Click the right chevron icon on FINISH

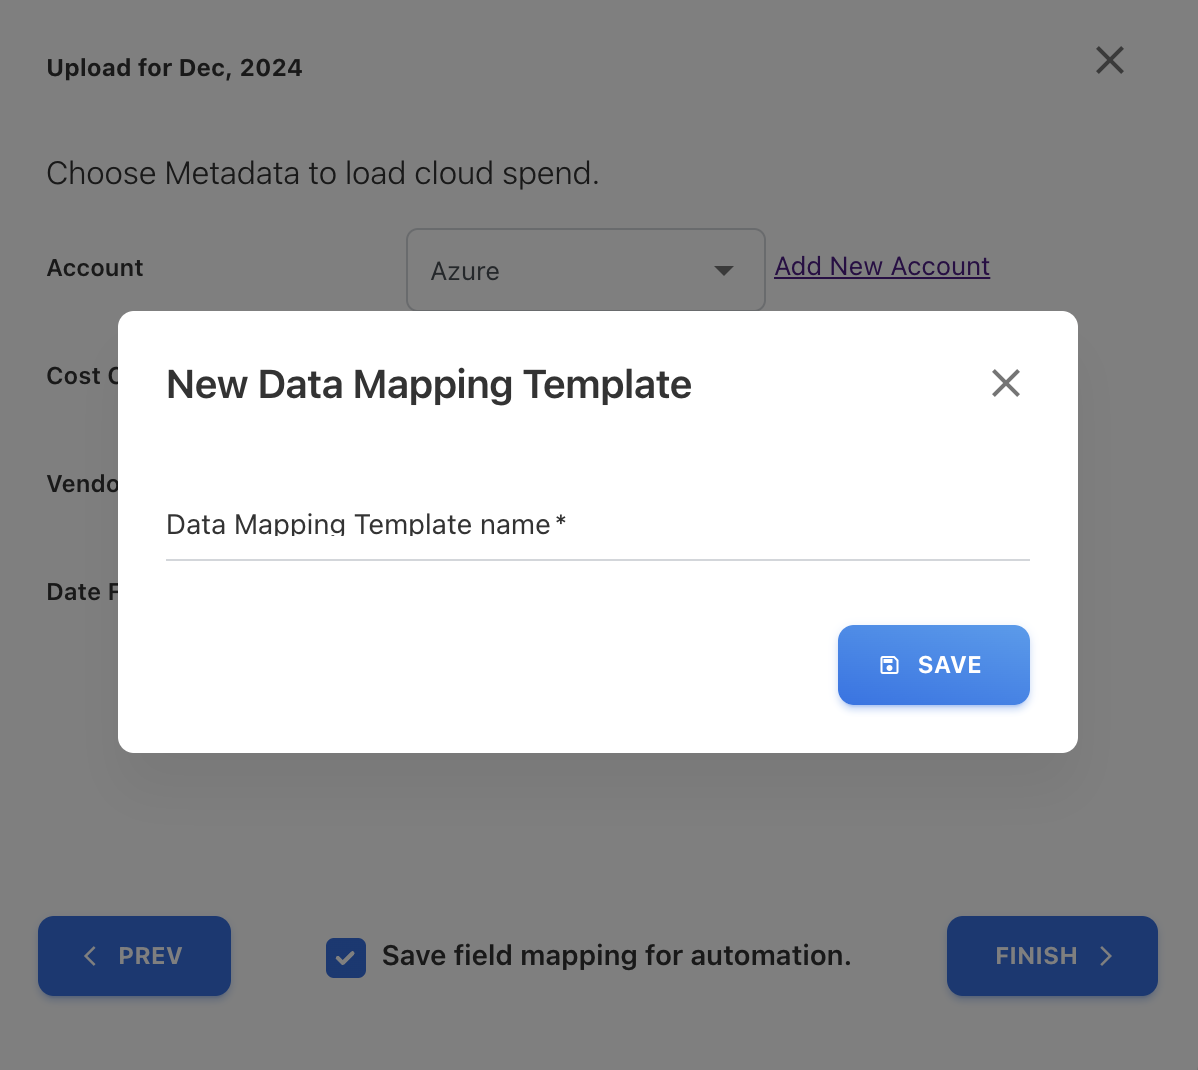[1106, 956]
